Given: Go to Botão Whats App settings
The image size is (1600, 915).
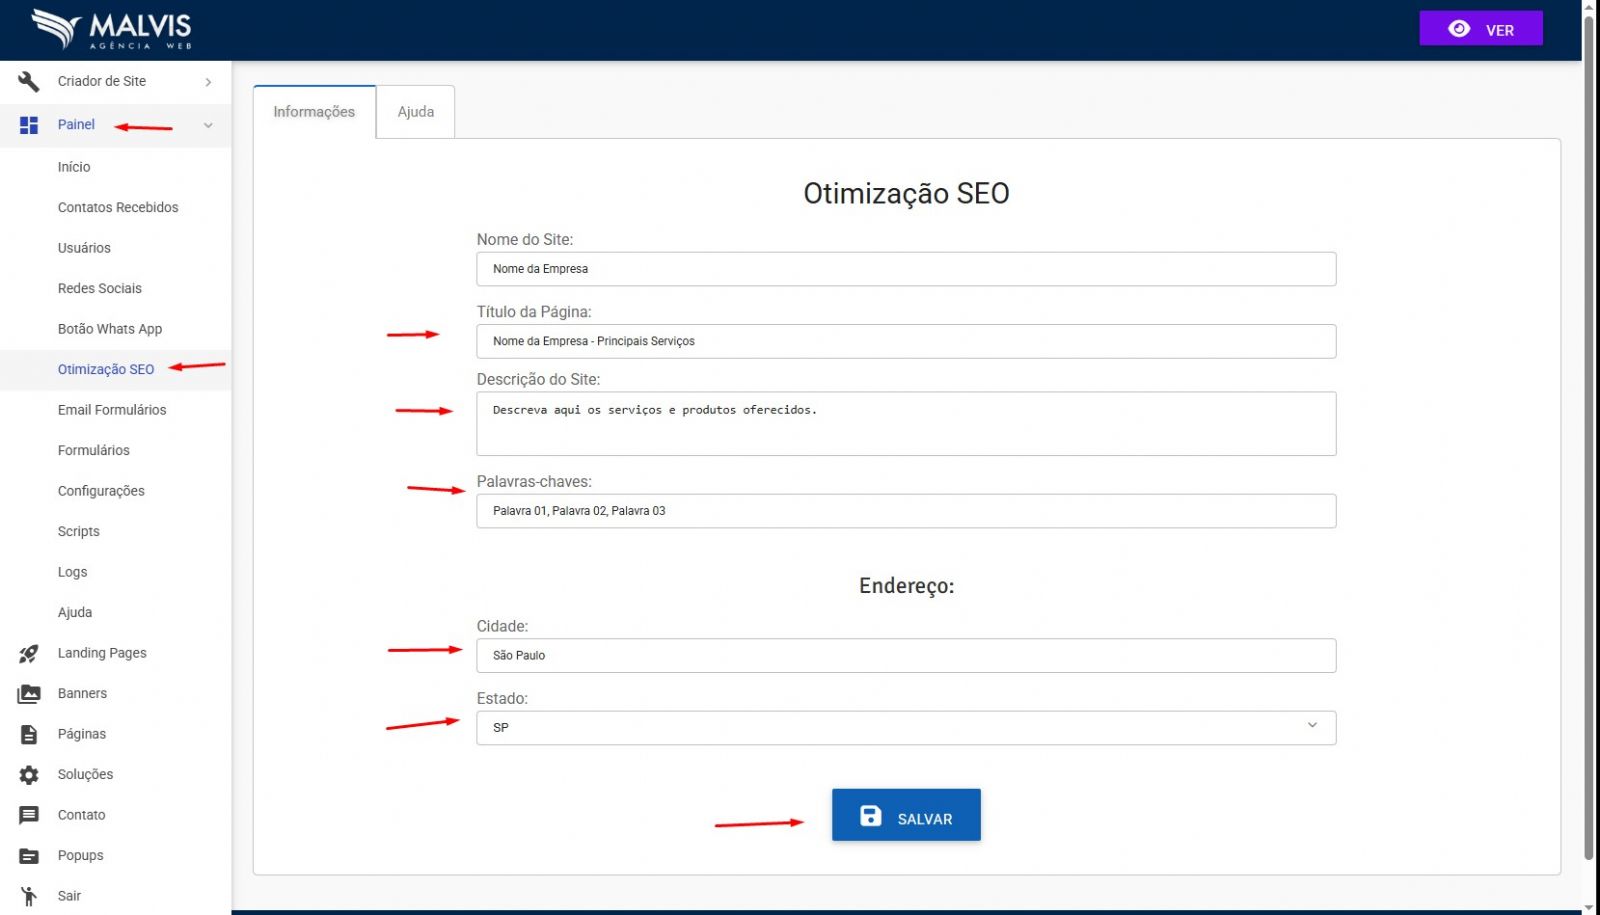Looking at the screenshot, I should click(x=110, y=329).
